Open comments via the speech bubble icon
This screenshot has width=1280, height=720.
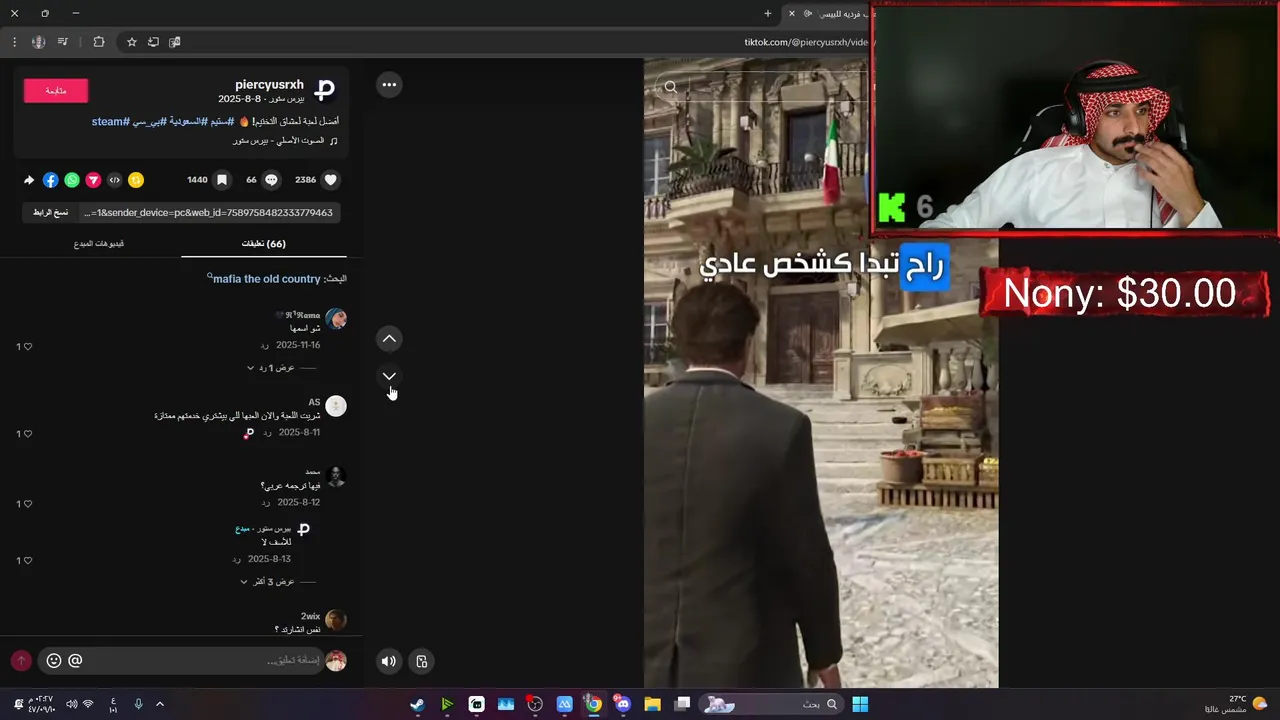pyautogui.click(x=271, y=180)
